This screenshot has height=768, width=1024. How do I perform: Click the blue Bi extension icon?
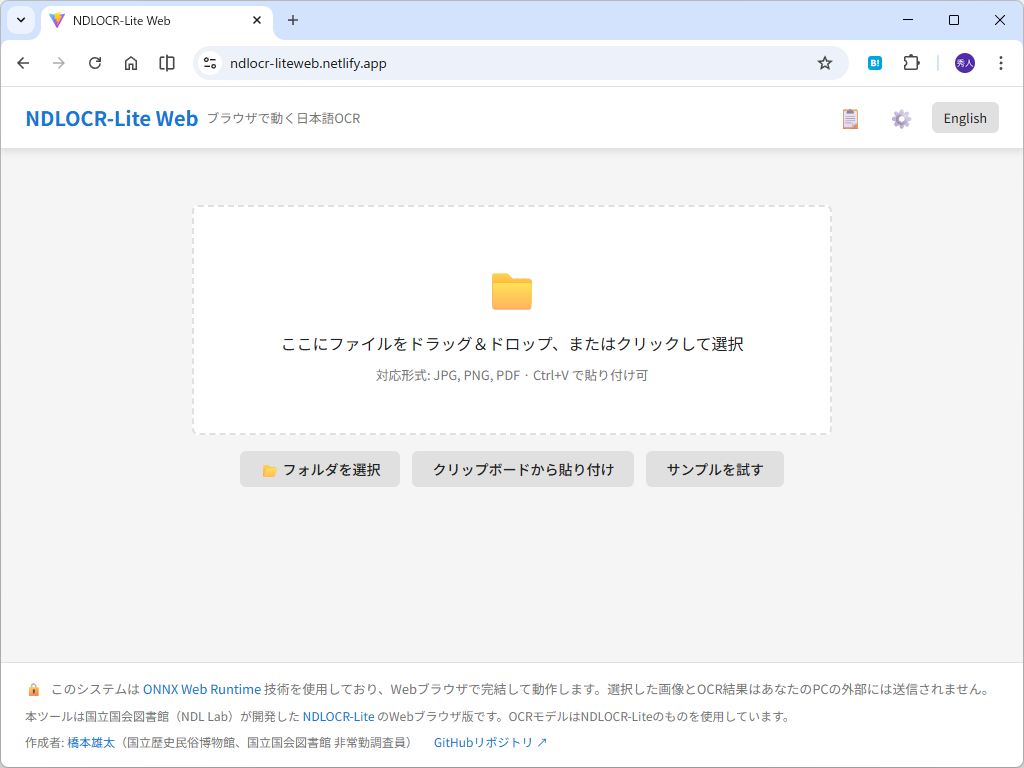point(875,62)
